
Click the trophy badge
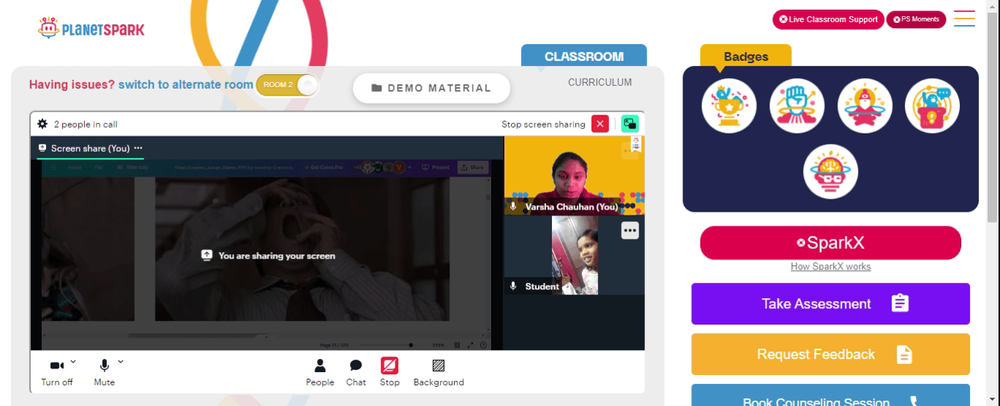(729, 106)
